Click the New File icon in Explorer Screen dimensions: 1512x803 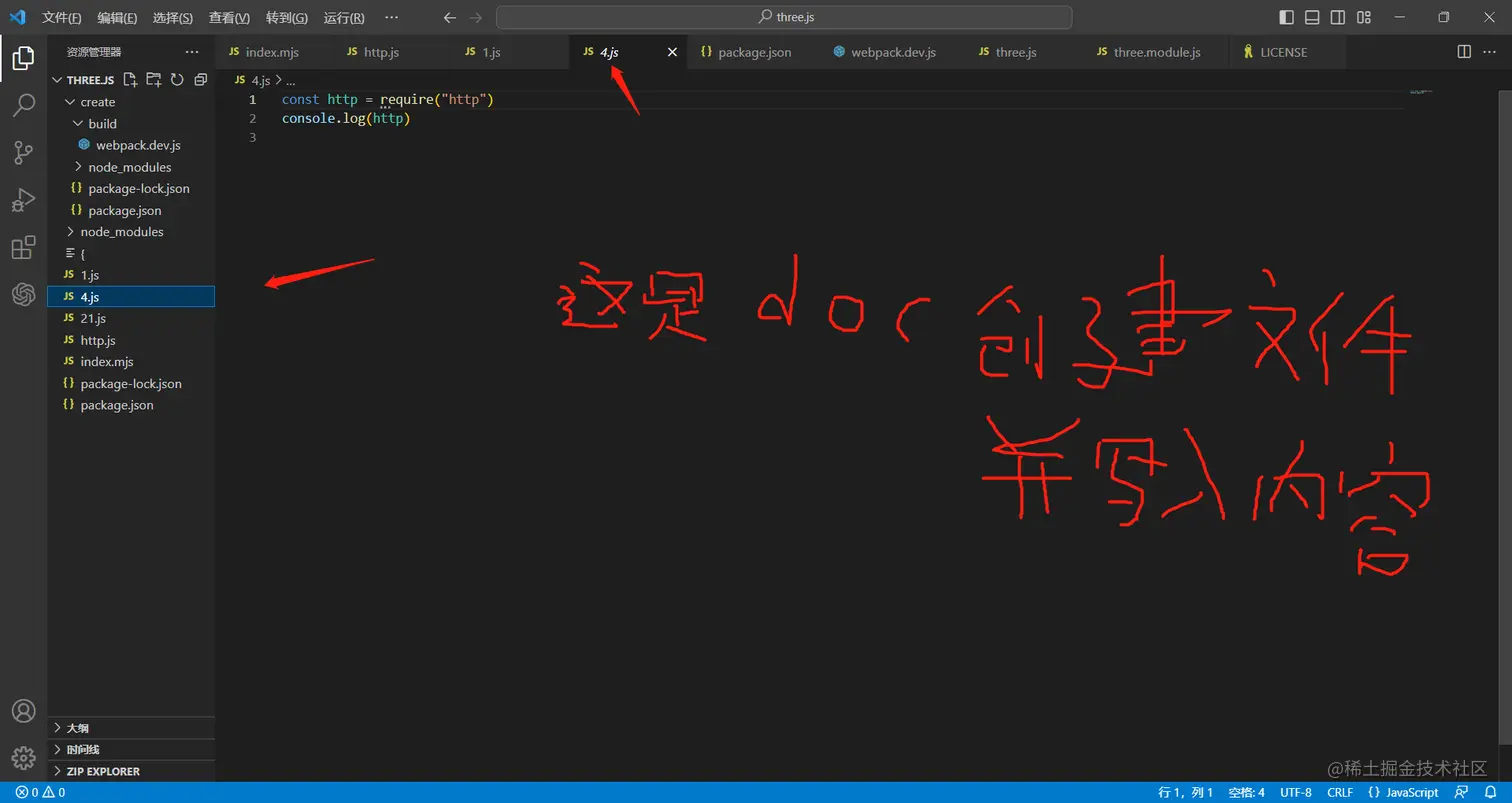129,79
